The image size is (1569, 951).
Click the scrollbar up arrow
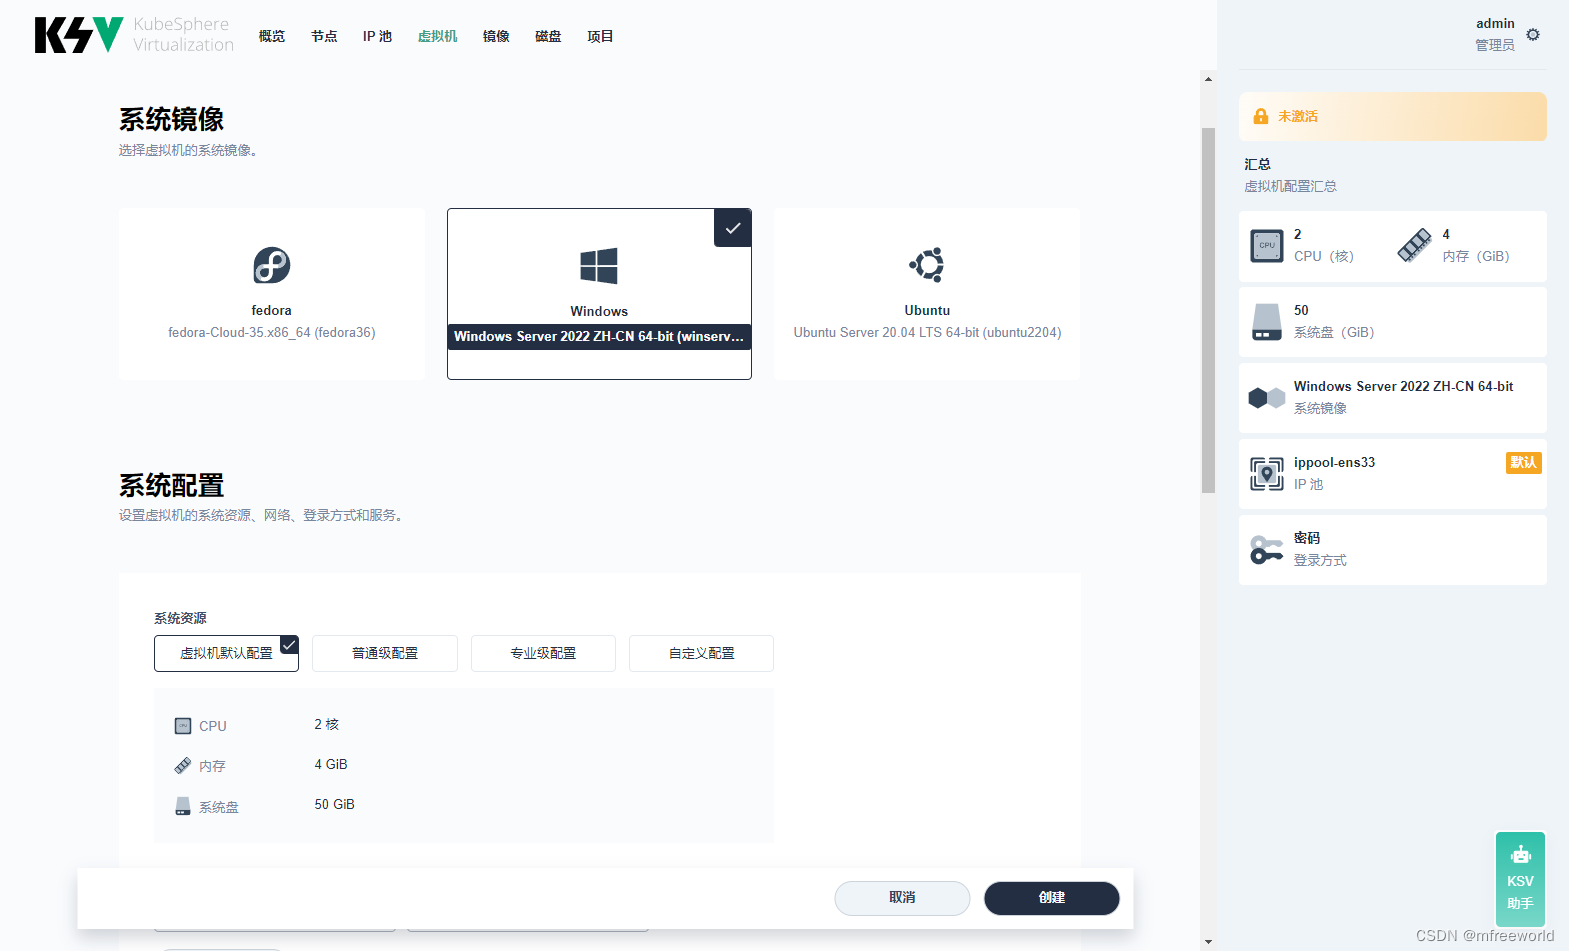pos(1208,78)
